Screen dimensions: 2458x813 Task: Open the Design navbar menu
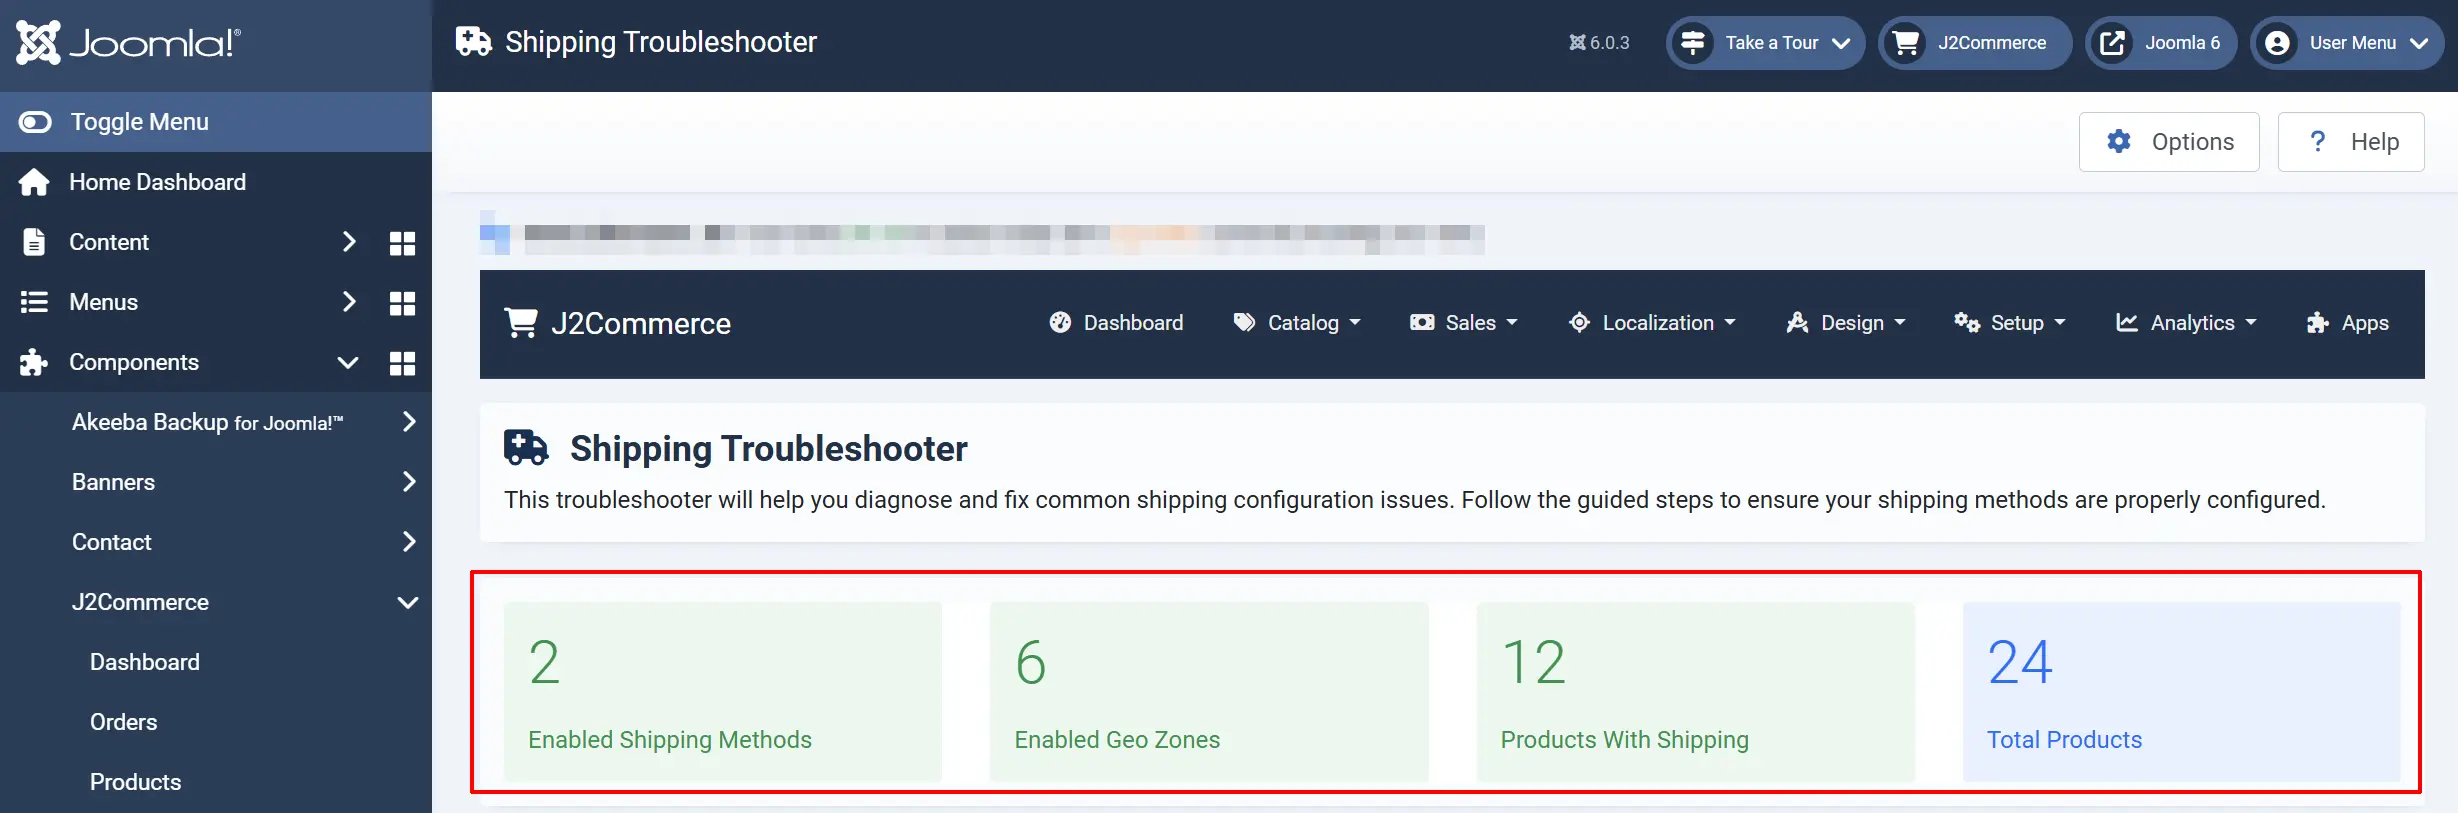1846,323
